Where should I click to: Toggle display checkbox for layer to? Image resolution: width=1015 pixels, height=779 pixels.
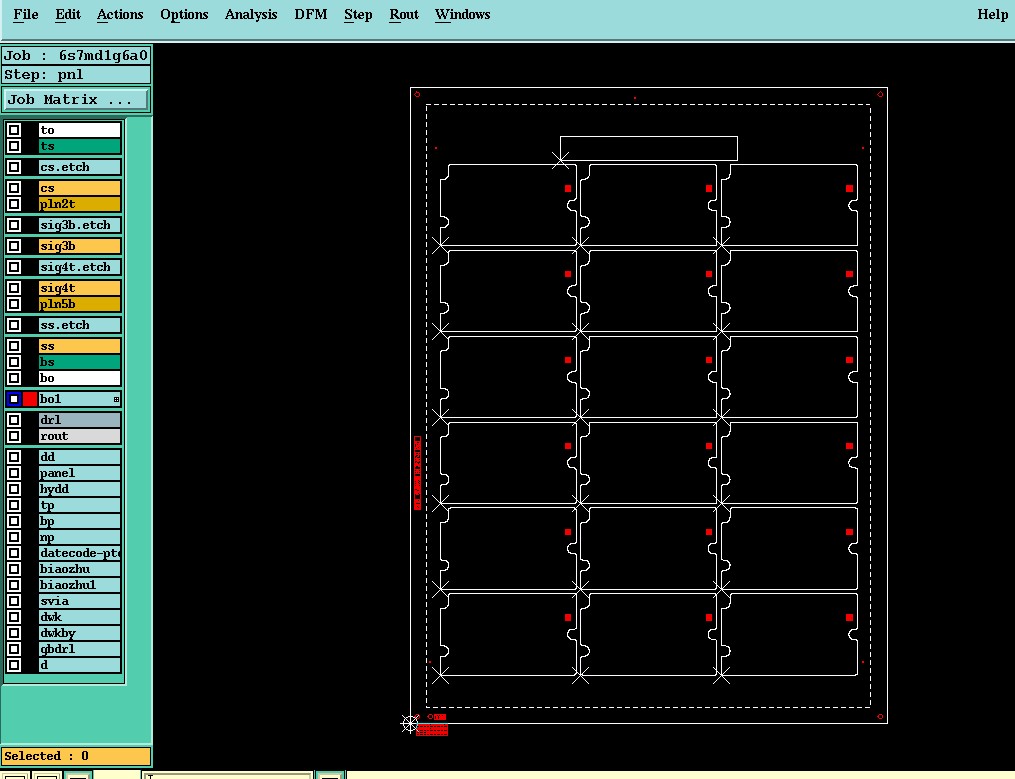[x=14, y=130]
